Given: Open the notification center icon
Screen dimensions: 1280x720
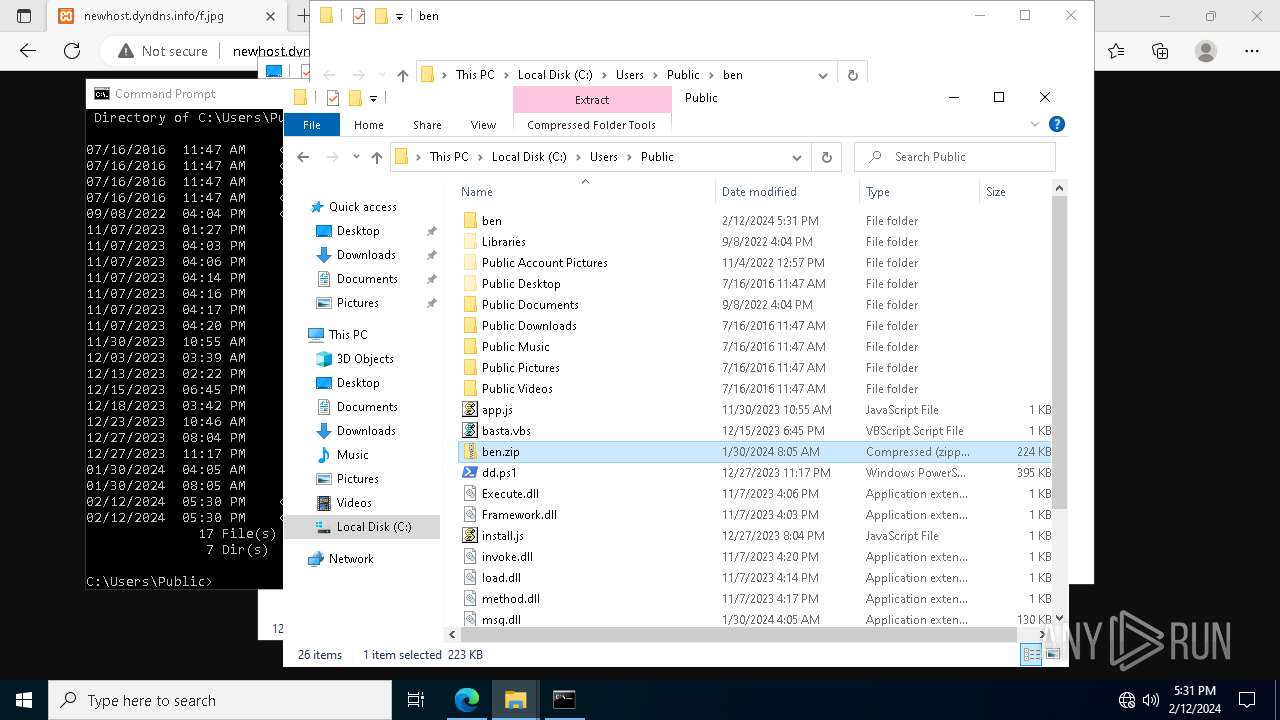Looking at the screenshot, I should click(1247, 700).
